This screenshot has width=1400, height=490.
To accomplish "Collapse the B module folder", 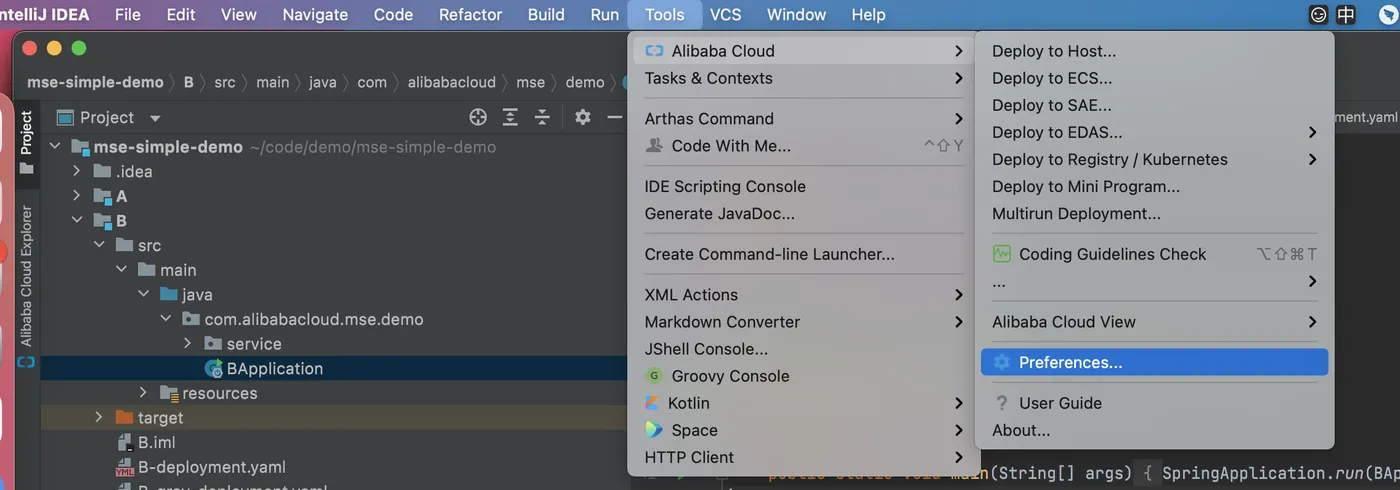I will tap(77, 221).
